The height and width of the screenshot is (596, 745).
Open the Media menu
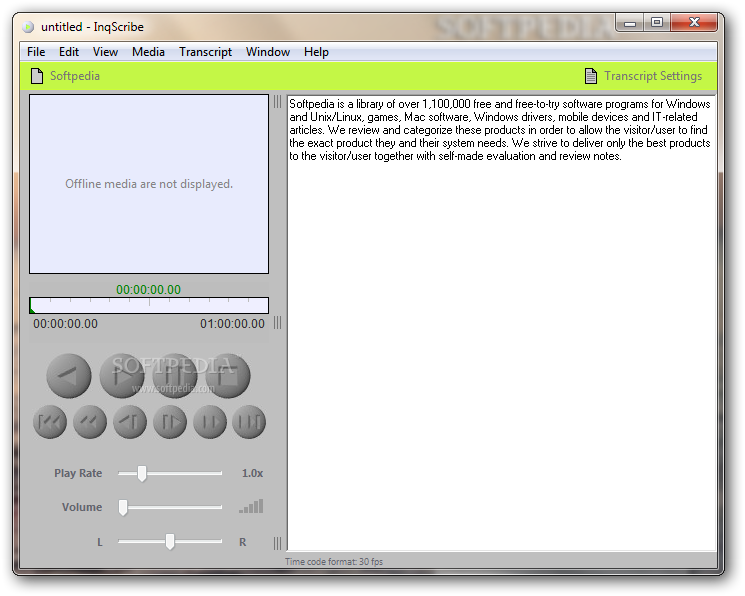tap(148, 52)
